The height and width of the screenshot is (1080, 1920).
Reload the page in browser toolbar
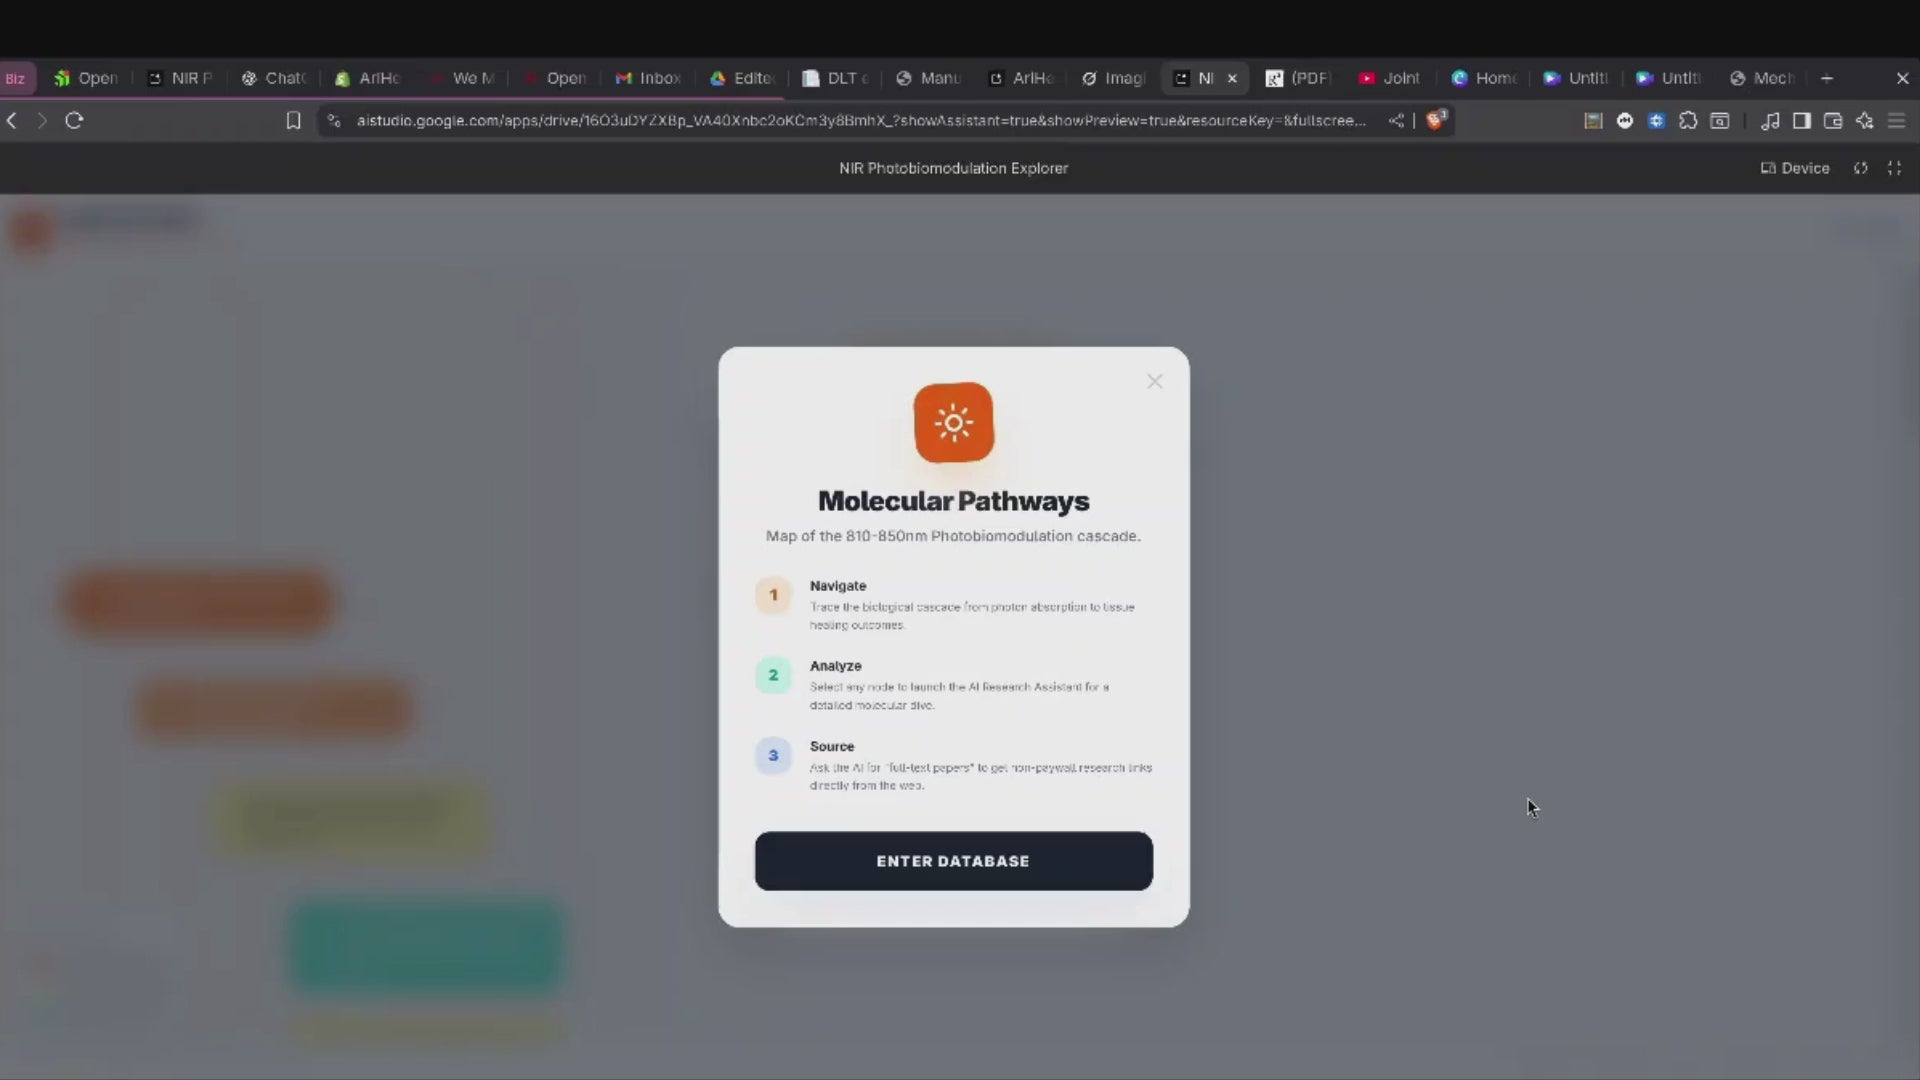coord(74,120)
